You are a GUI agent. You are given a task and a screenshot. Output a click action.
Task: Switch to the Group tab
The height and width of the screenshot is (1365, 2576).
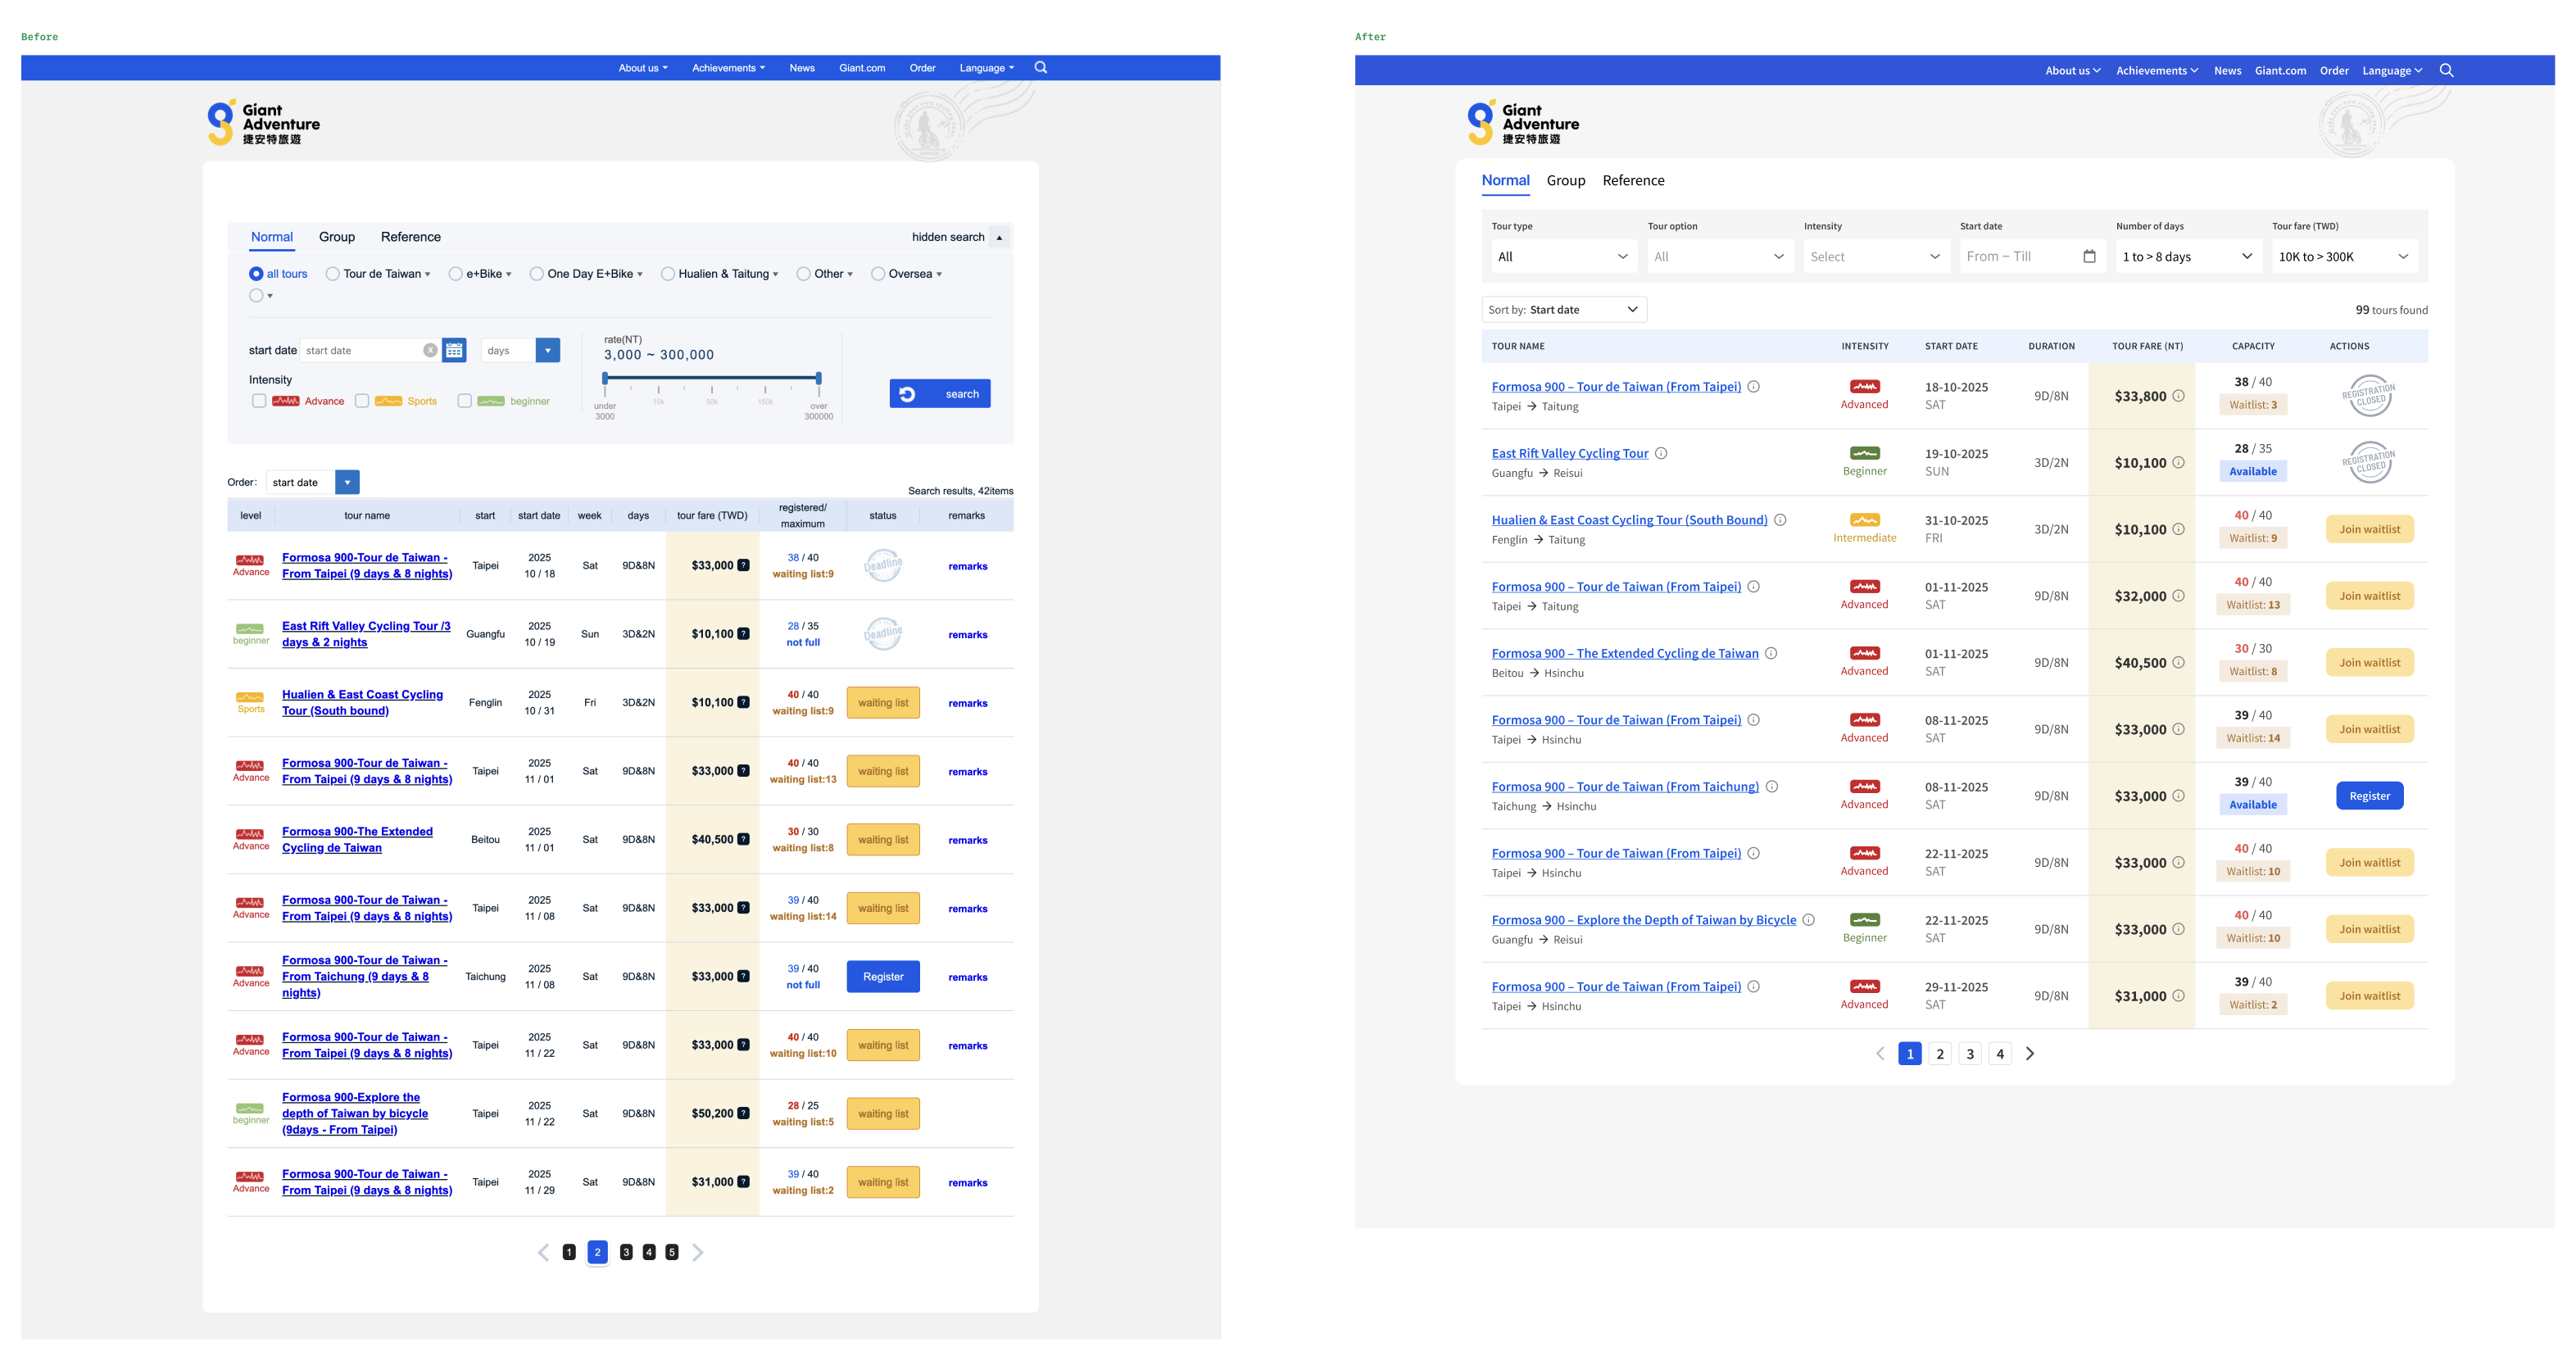point(1566,181)
